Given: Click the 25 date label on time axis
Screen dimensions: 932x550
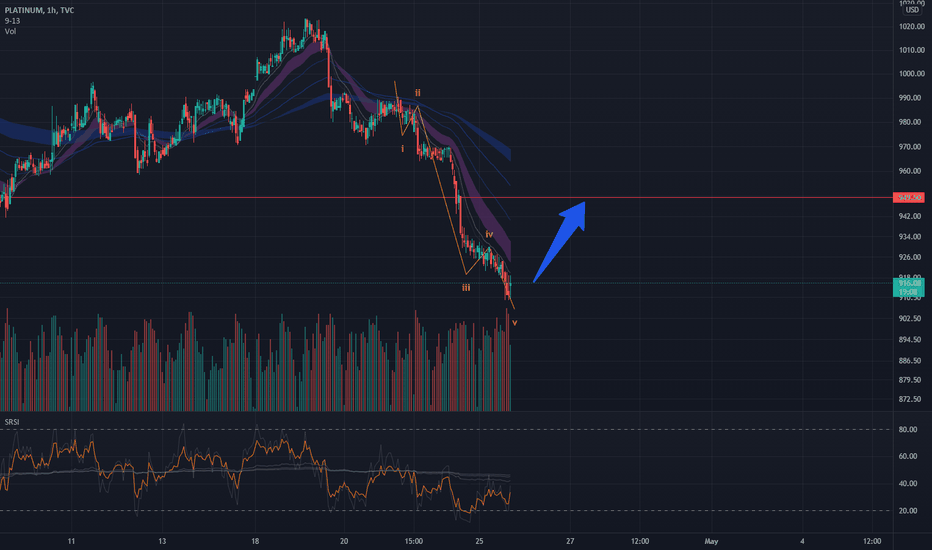Looking at the screenshot, I should pyautogui.click(x=480, y=541).
